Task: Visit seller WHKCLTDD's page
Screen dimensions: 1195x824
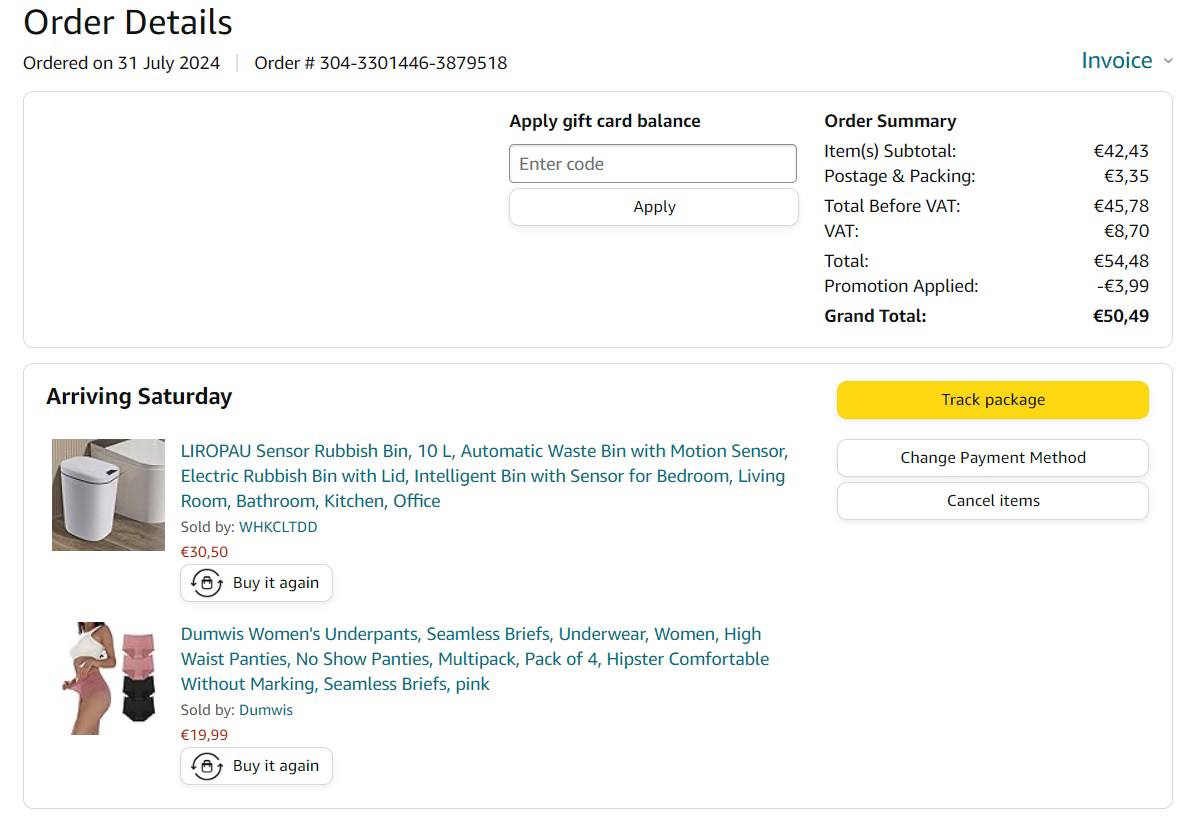Action: pos(278,527)
